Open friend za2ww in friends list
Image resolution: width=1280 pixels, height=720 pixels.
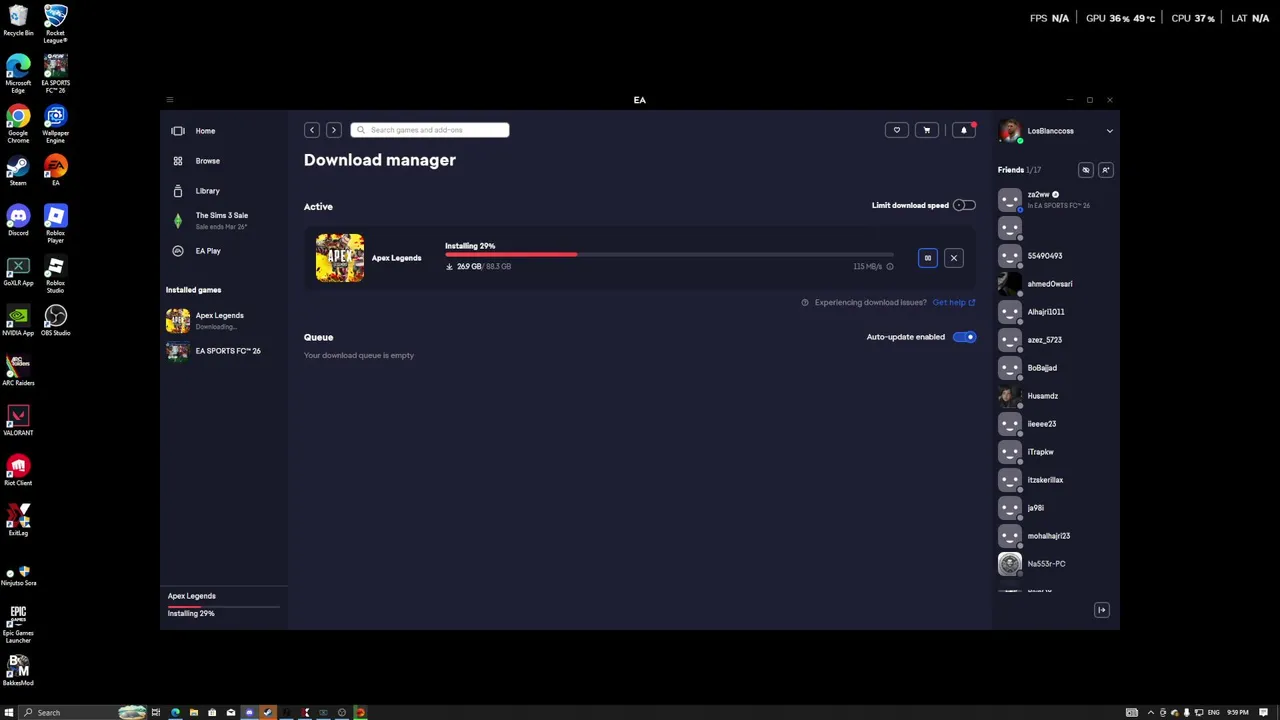(x=1056, y=200)
